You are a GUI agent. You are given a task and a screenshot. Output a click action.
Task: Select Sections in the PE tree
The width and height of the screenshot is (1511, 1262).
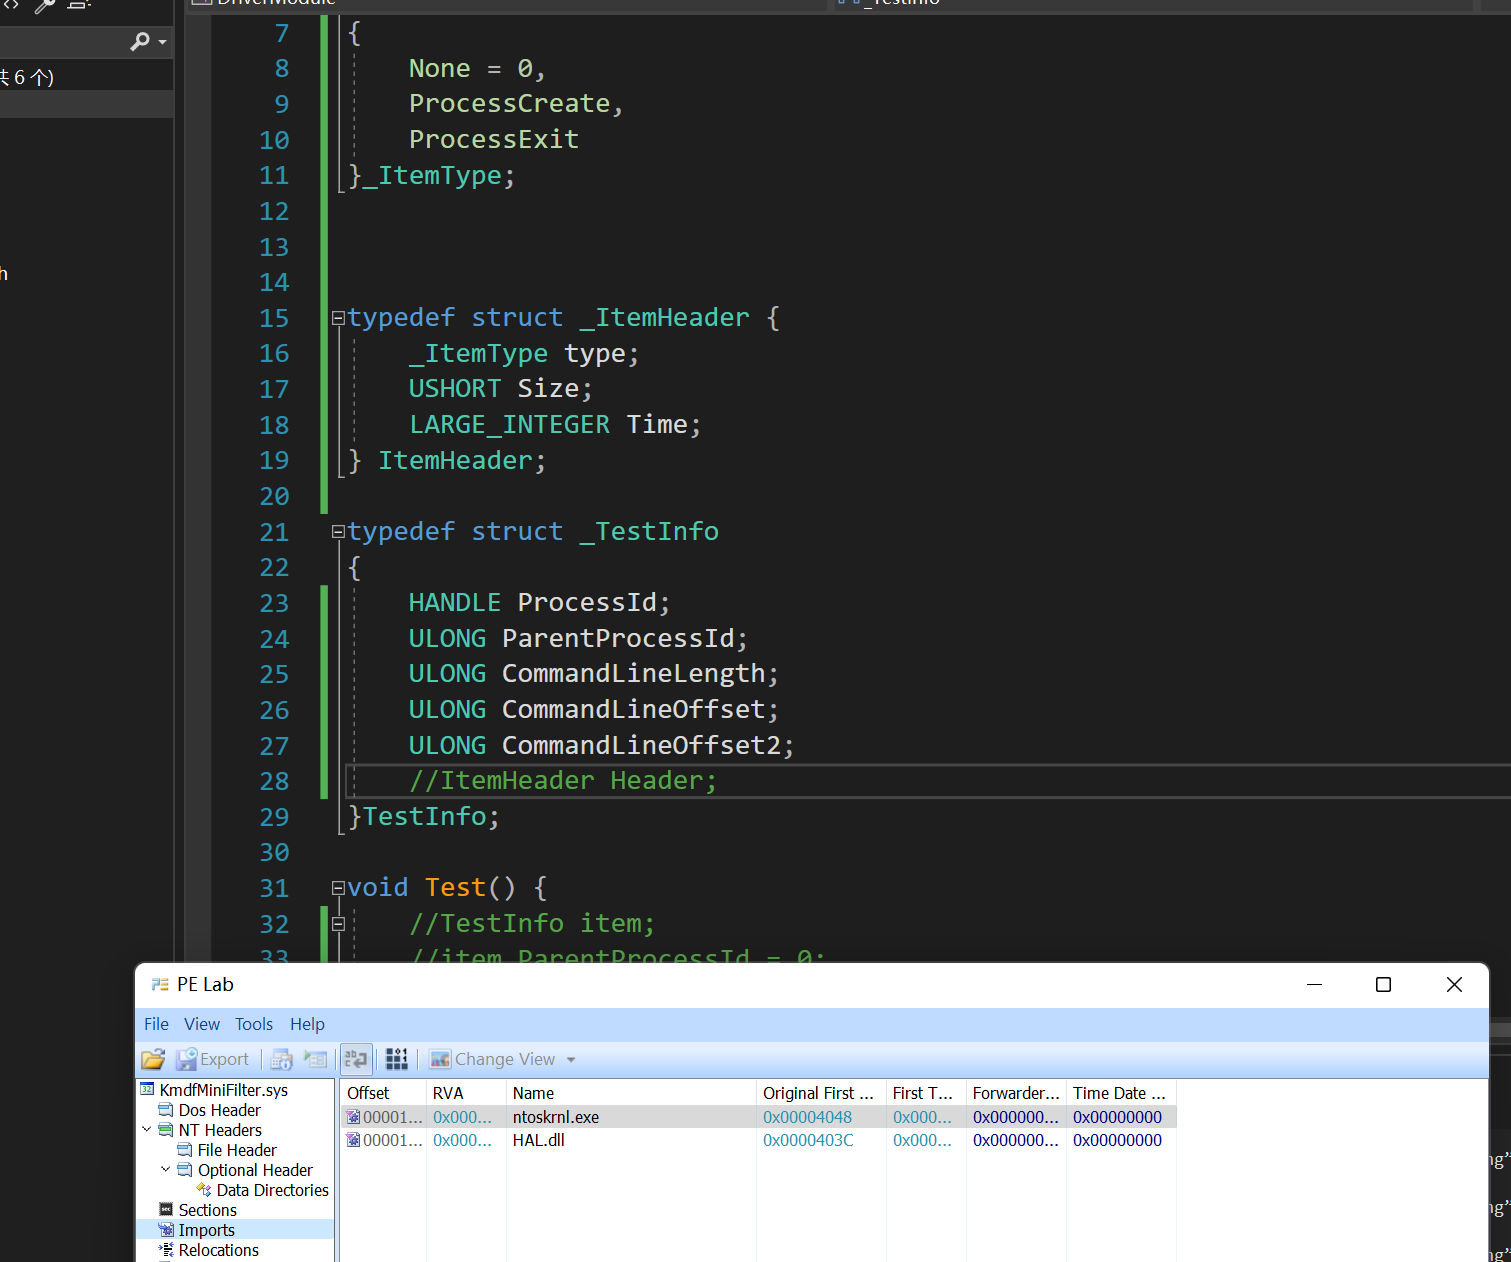click(207, 1210)
